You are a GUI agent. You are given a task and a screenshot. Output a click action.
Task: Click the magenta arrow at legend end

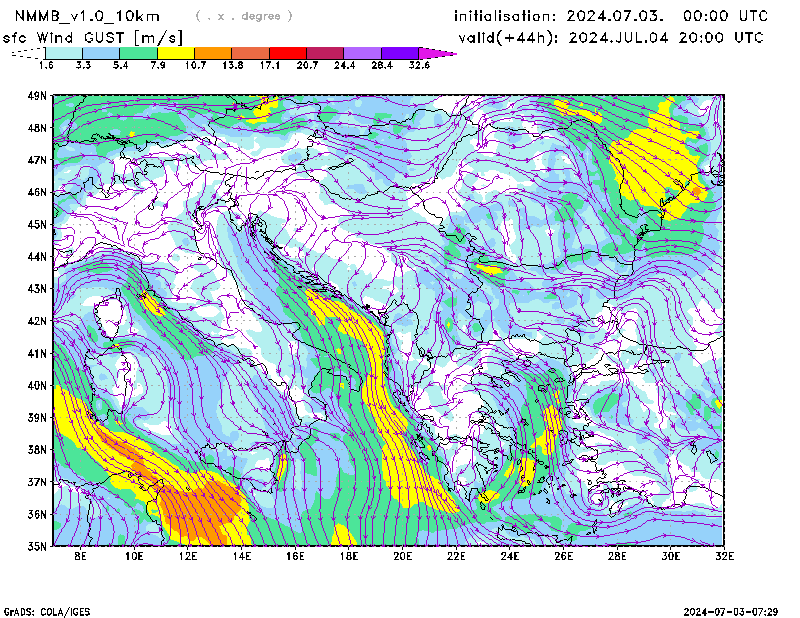pyautogui.click(x=437, y=53)
